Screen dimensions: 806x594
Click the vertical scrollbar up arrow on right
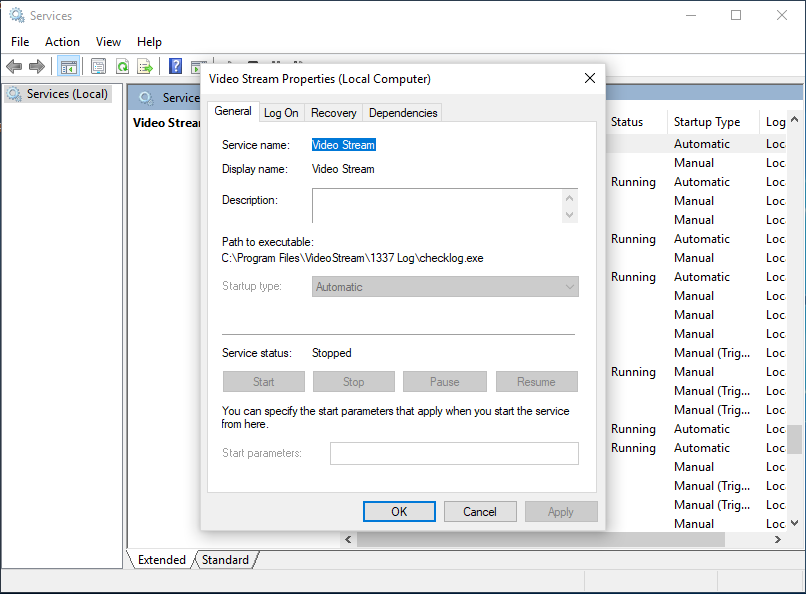pos(796,119)
